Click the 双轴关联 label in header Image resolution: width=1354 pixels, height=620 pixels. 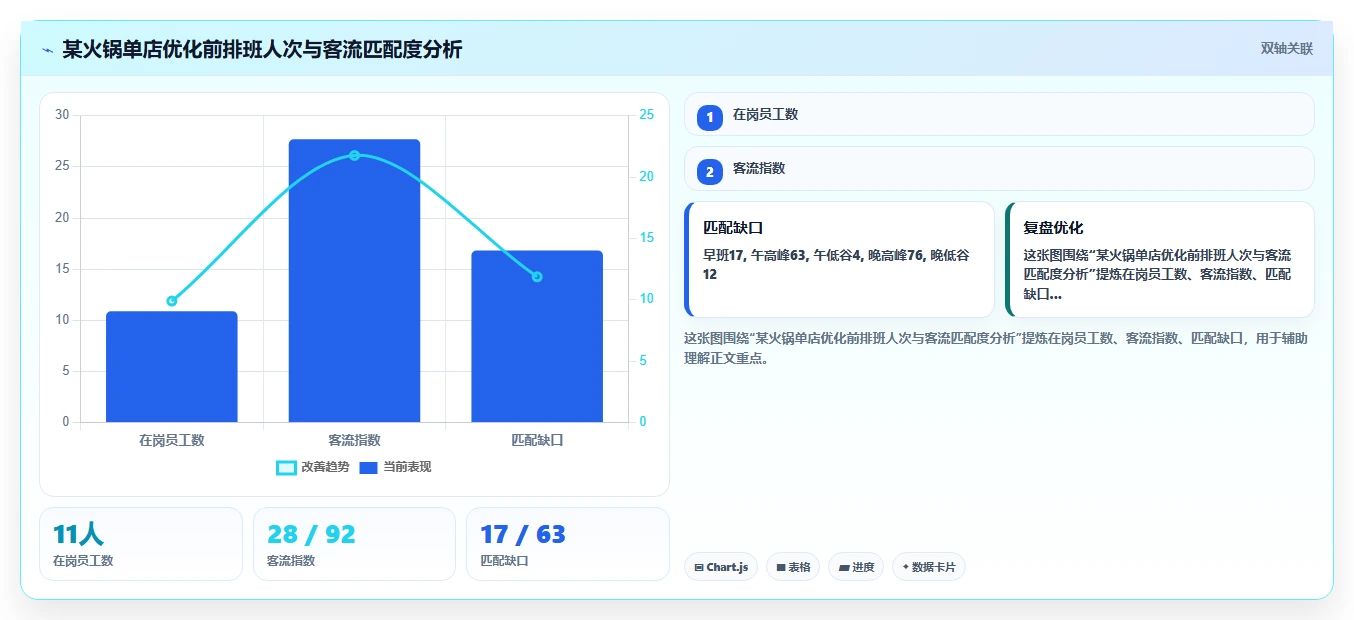click(1287, 49)
